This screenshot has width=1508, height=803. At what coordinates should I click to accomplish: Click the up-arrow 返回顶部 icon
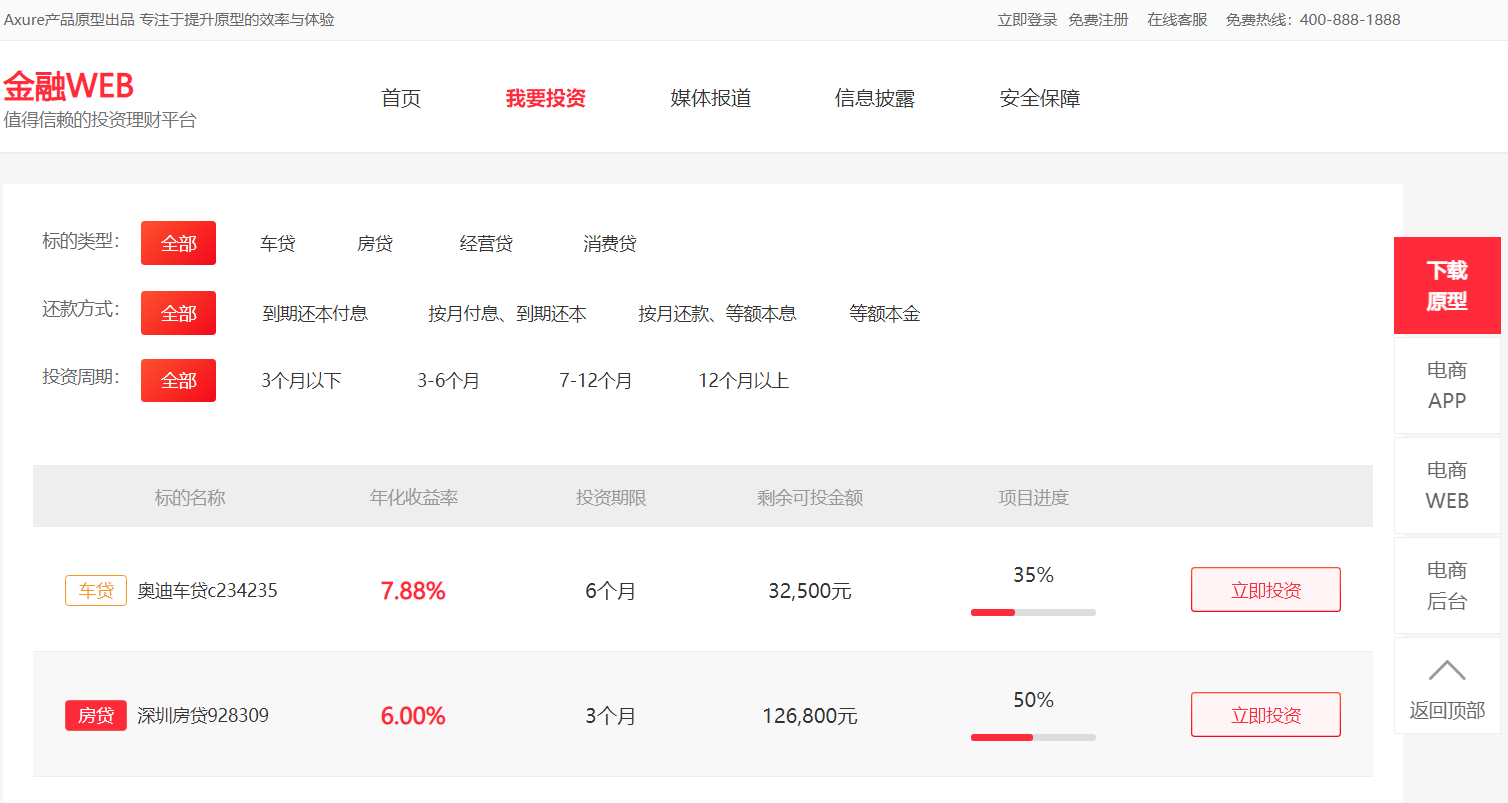[x=1447, y=670]
